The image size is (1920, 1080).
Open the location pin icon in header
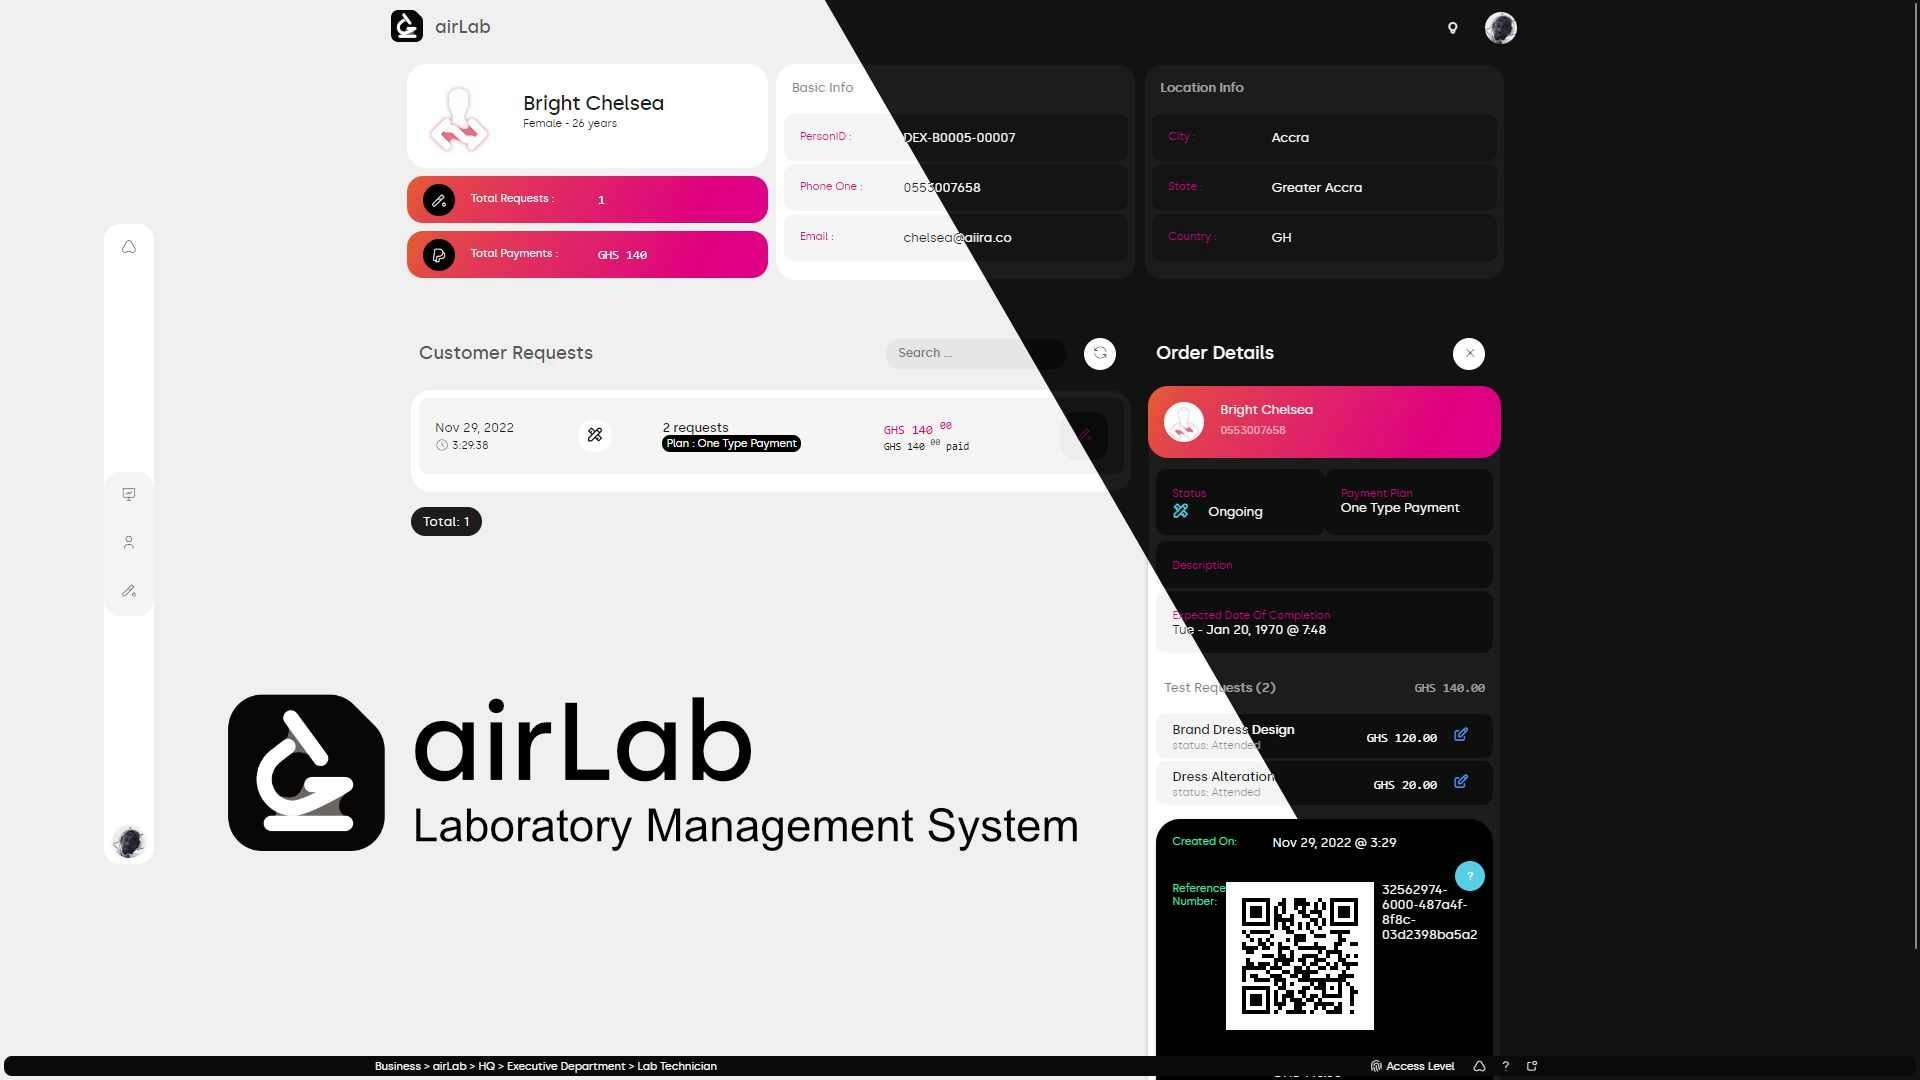tap(1452, 28)
